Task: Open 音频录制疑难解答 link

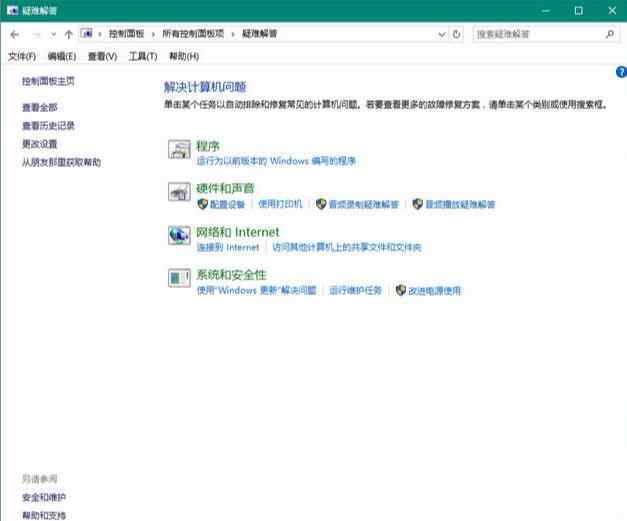Action: tap(364, 204)
